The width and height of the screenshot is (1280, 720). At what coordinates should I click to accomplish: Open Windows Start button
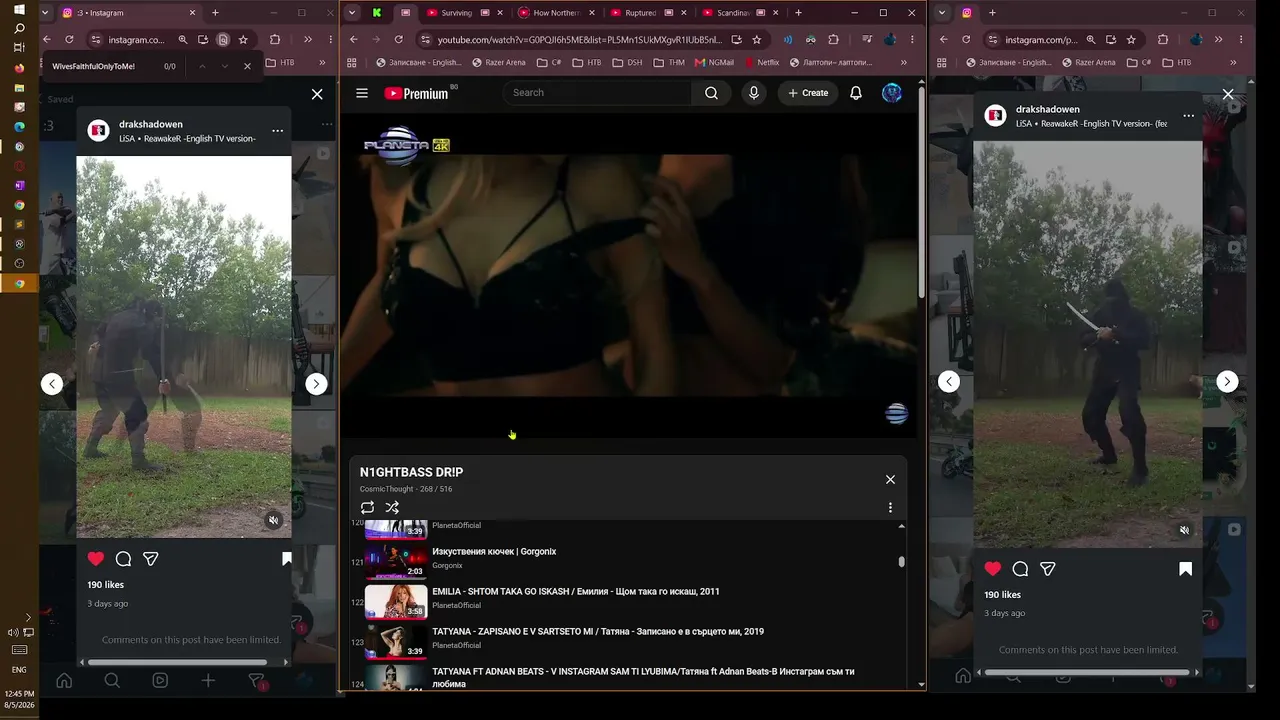pyautogui.click(x=19, y=9)
